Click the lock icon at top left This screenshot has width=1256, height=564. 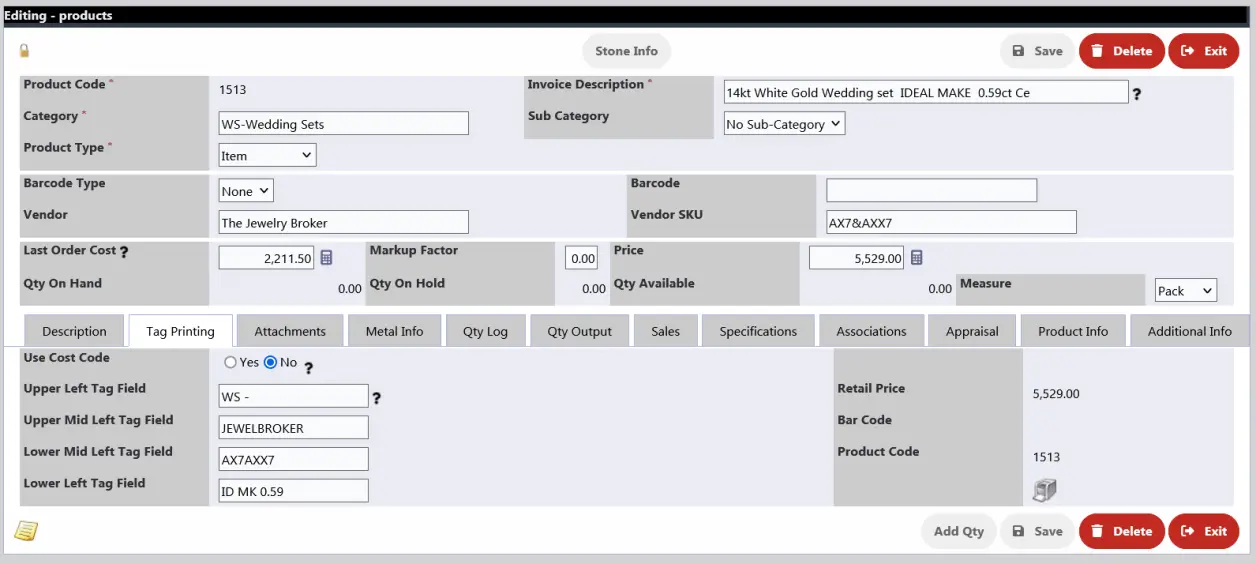pyautogui.click(x=24, y=50)
